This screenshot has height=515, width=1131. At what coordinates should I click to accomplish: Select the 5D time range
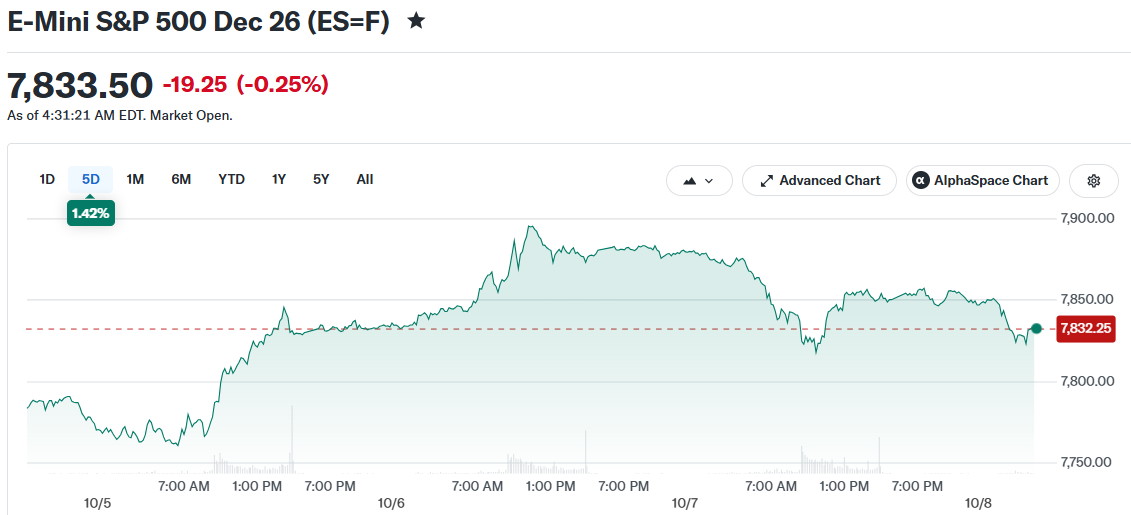pyautogui.click(x=91, y=180)
